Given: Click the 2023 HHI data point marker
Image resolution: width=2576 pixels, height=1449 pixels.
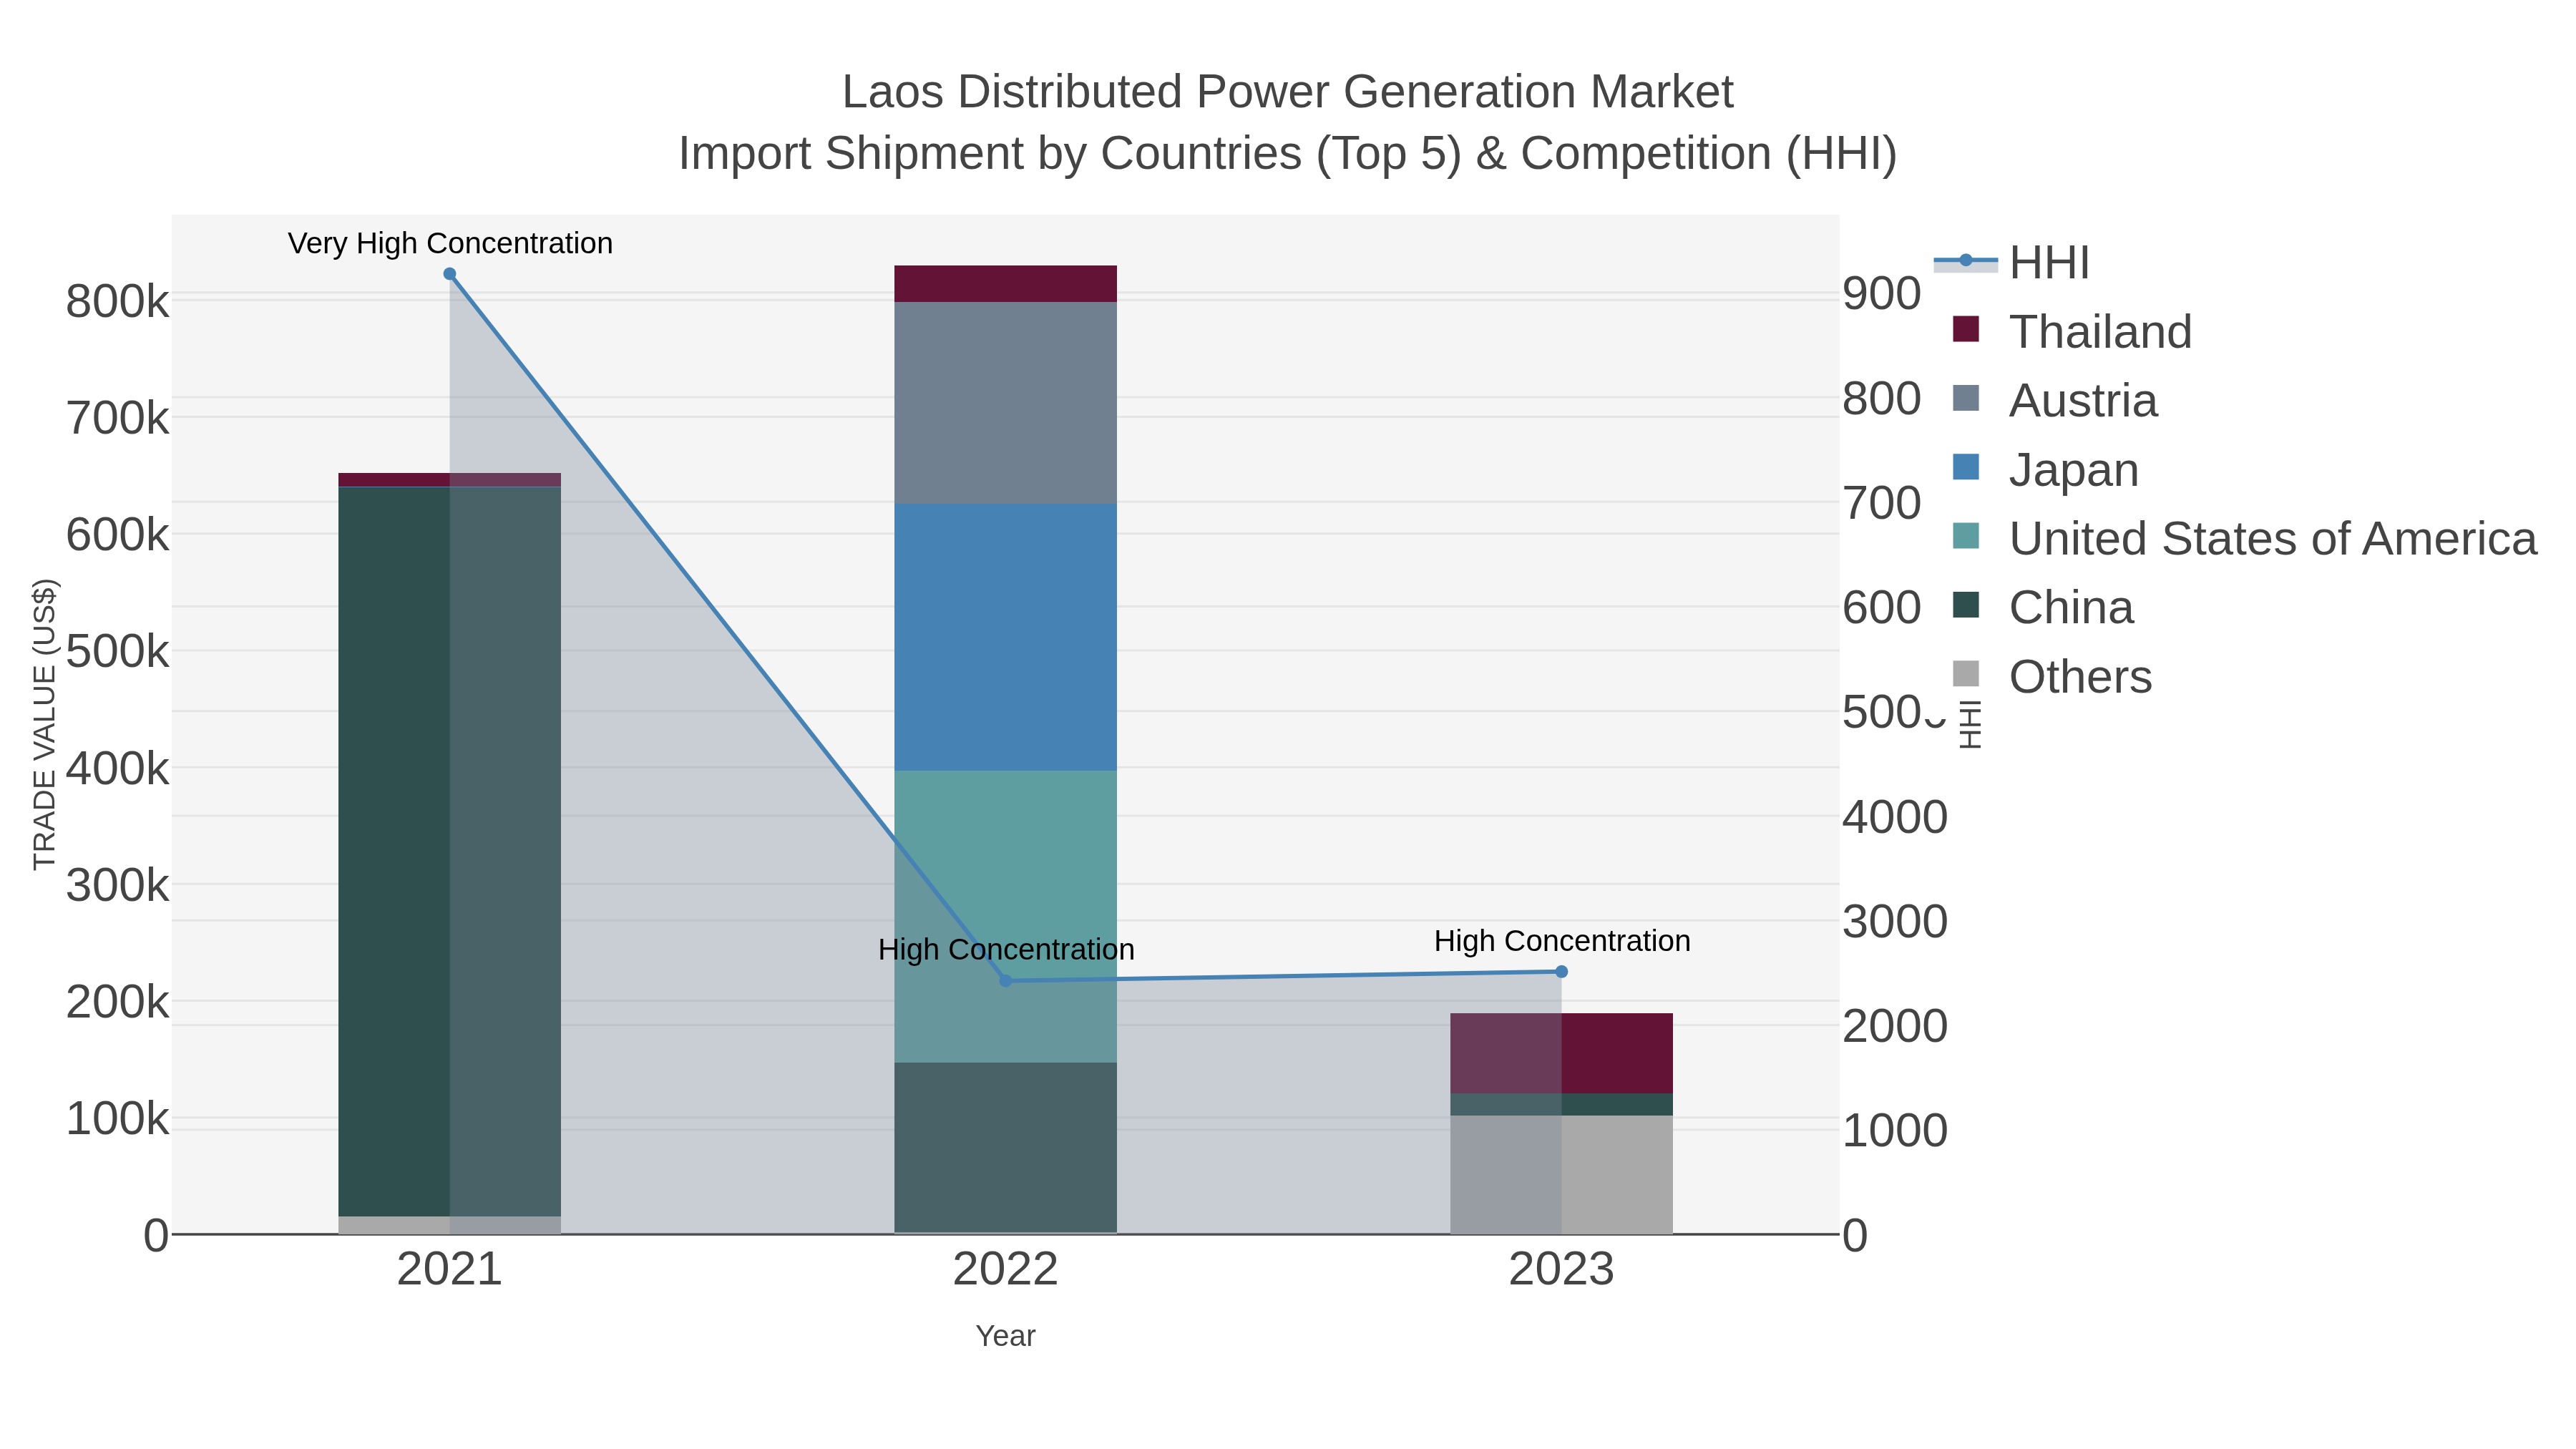Looking at the screenshot, I should (1562, 972).
